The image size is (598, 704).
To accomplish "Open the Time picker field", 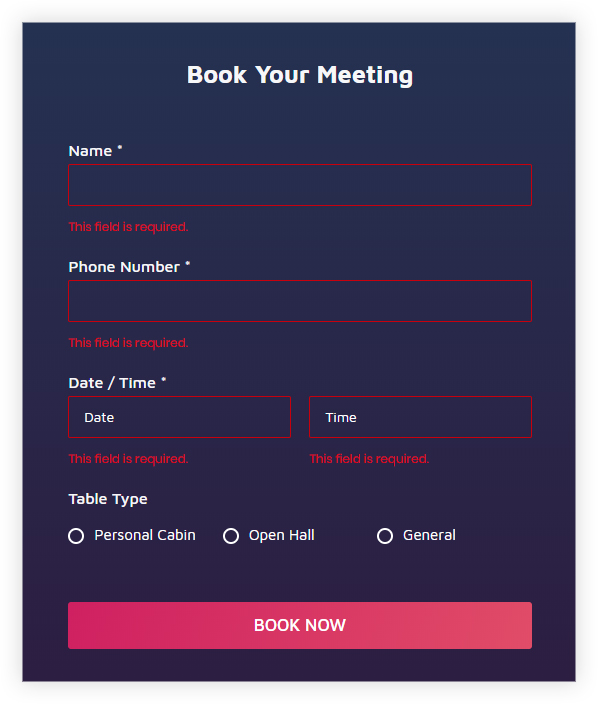I will tap(421, 417).
